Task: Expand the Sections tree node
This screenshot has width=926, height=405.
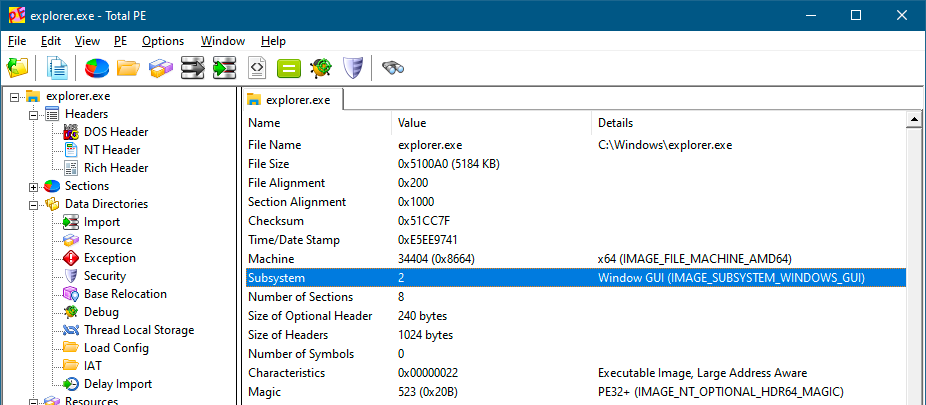Action: 35,186
